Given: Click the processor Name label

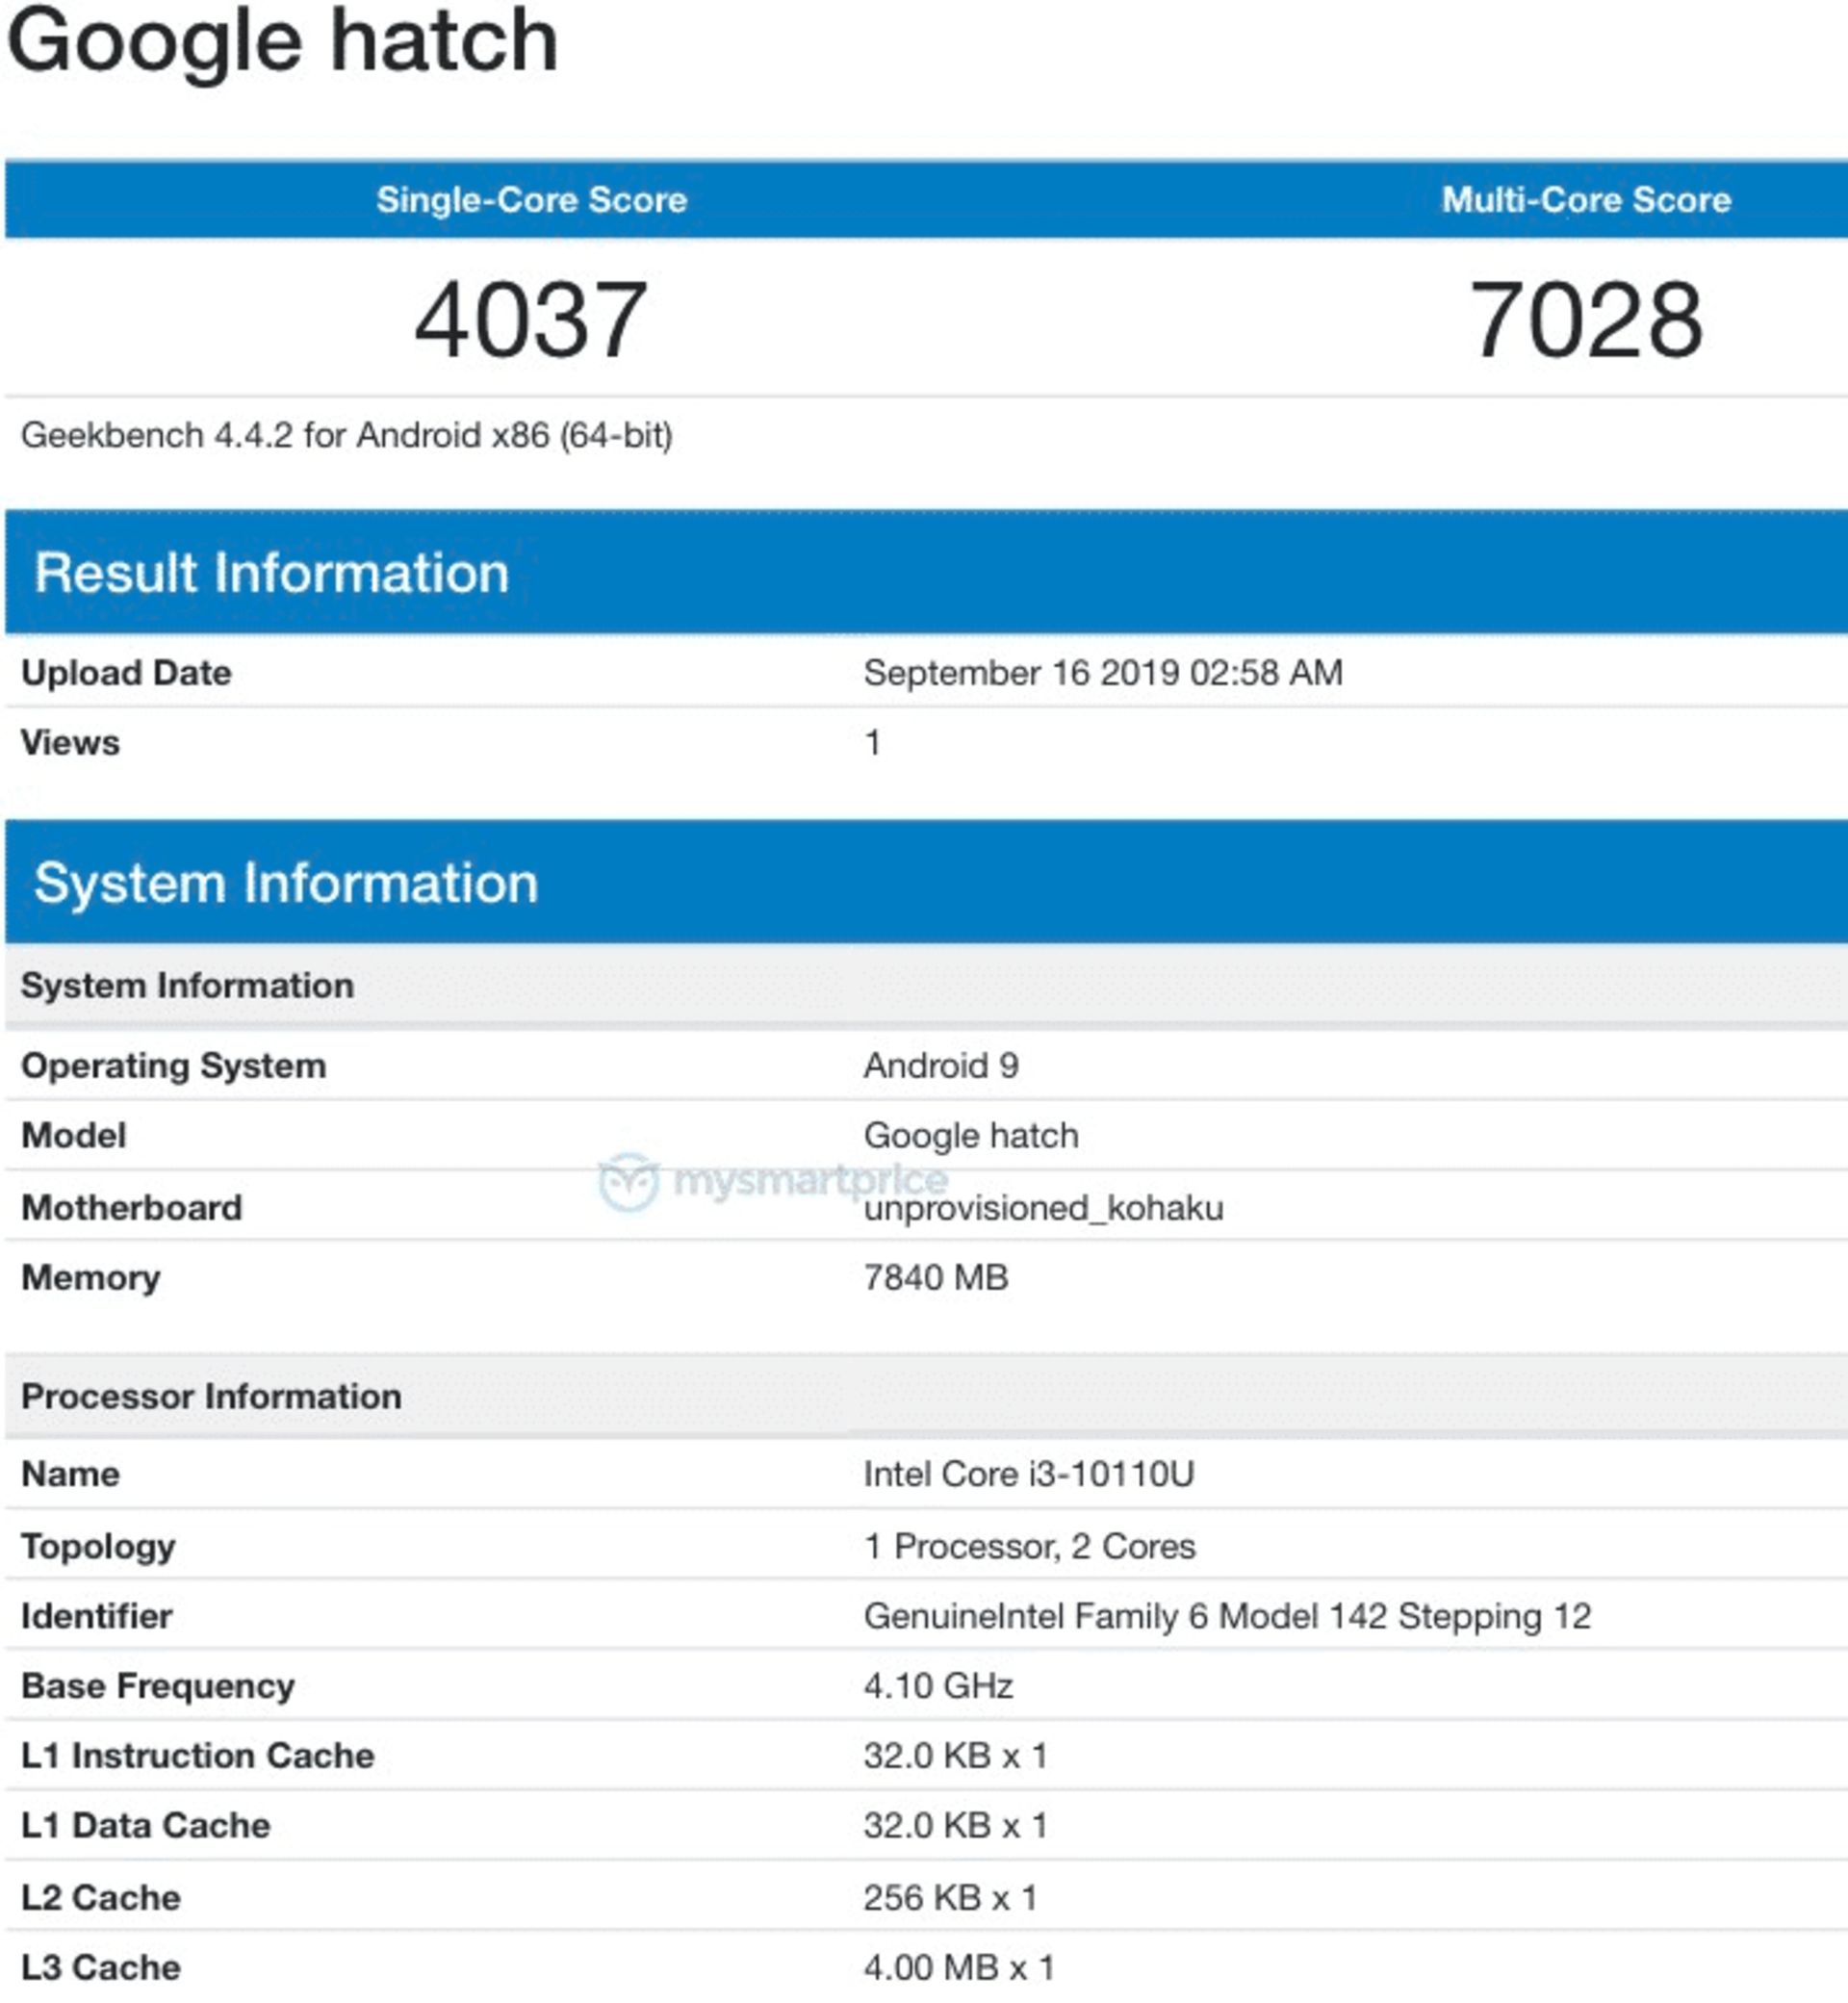Looking at the screenshot, I should point(70,1475).
